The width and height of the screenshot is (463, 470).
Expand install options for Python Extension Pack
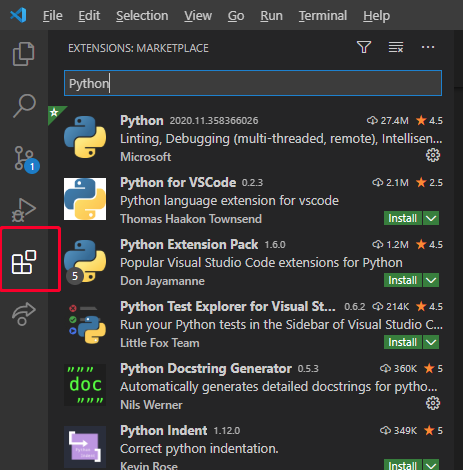[431, 280]
